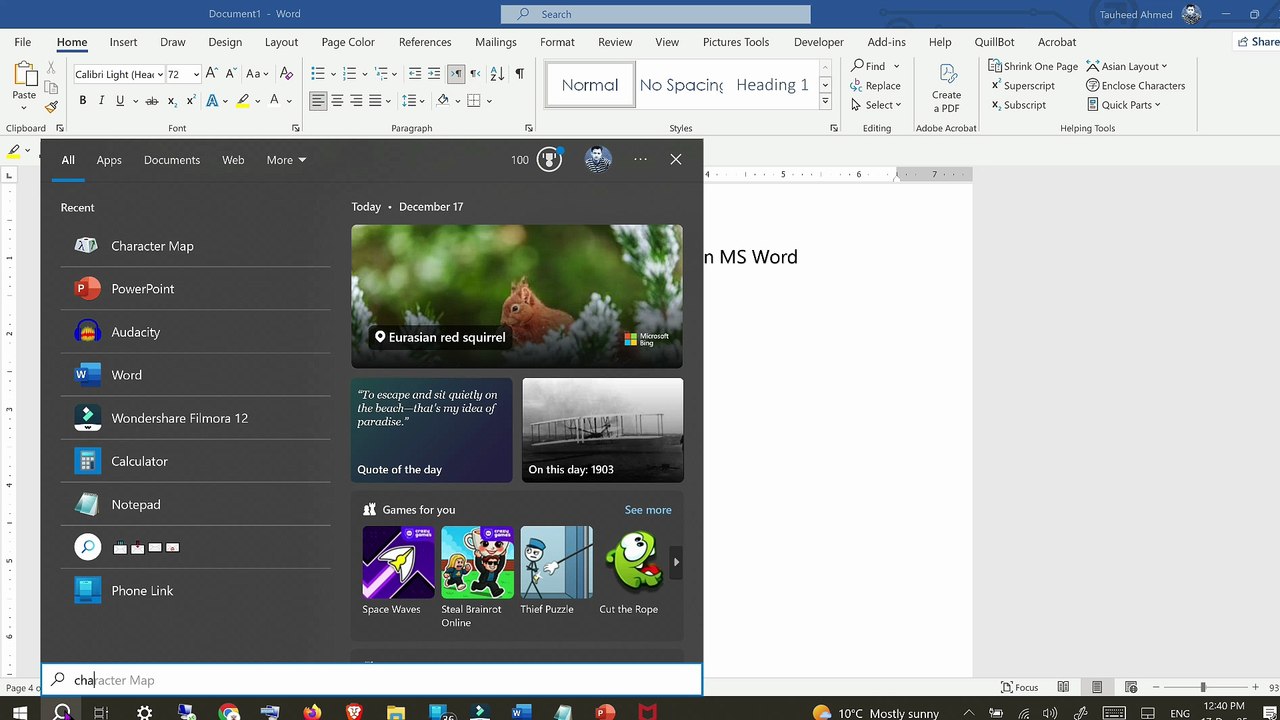Apply Bold formatting in Word ribbon
The width and height of the screenshot is (1280, 720).
coord(83,101)
